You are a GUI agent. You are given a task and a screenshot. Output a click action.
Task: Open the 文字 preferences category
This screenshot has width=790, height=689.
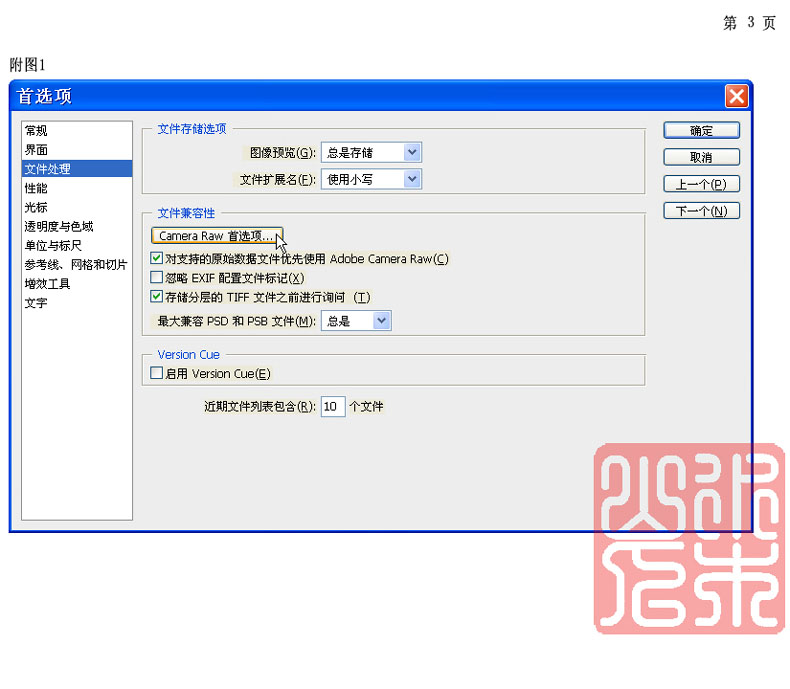pyautogui.click(x=77, y=303)
